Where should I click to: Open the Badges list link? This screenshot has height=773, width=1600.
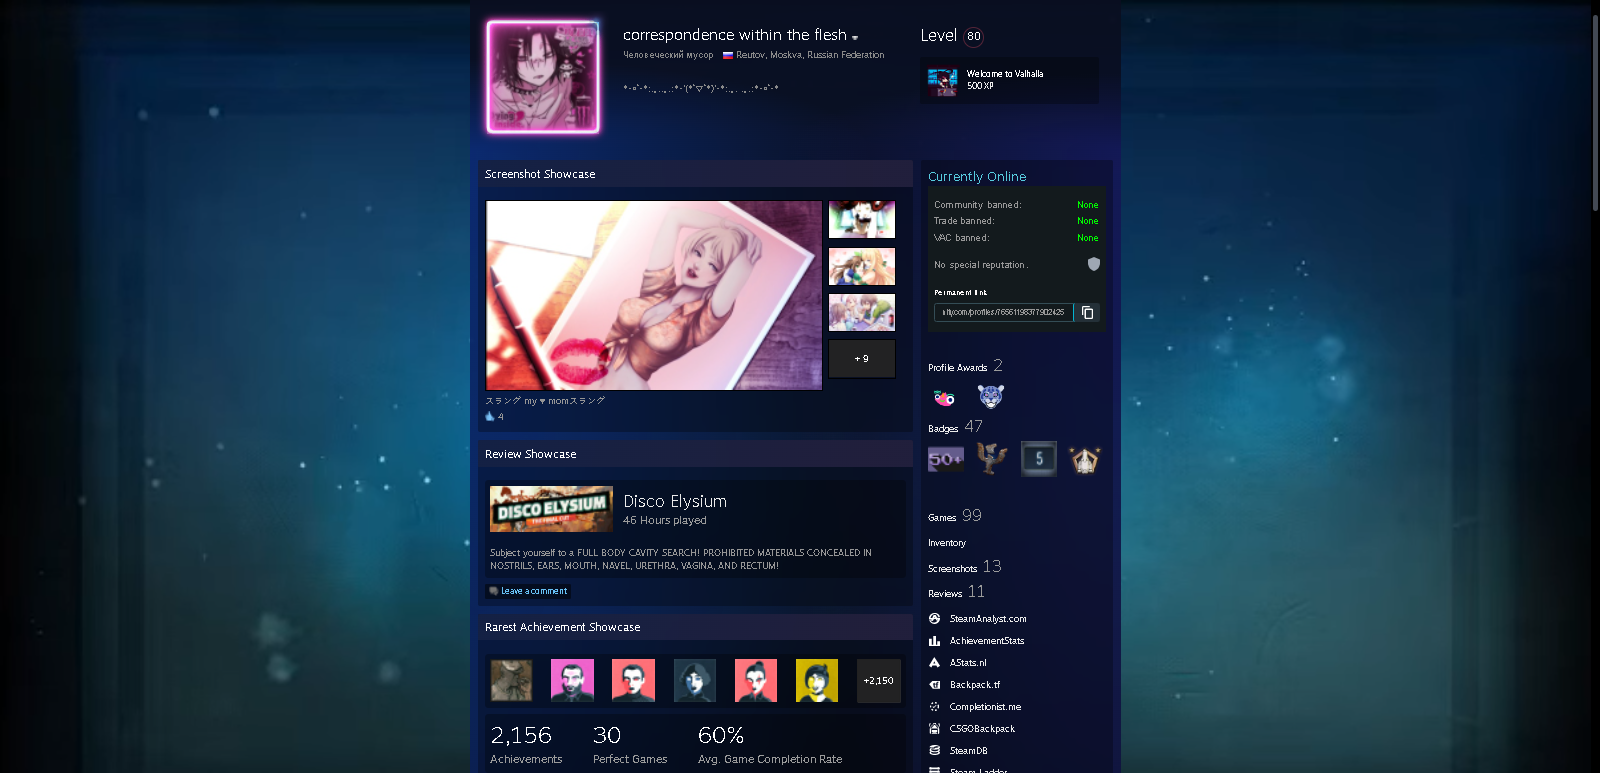[x=943, y=429]
